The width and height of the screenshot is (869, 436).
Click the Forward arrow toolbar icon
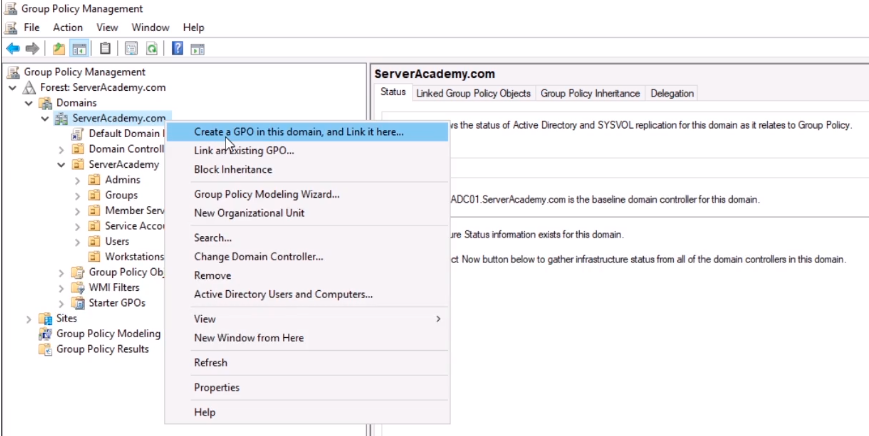click(32, 48)
